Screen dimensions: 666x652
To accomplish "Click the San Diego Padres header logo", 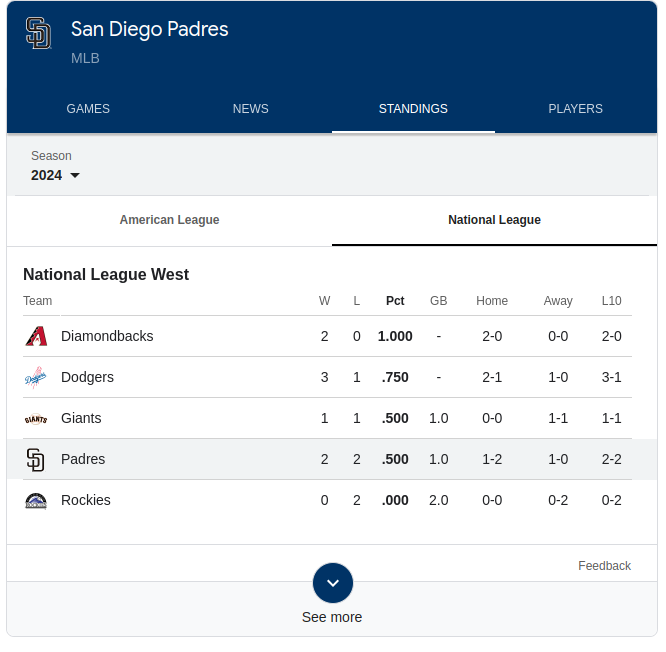I will (x=38, y=33).
